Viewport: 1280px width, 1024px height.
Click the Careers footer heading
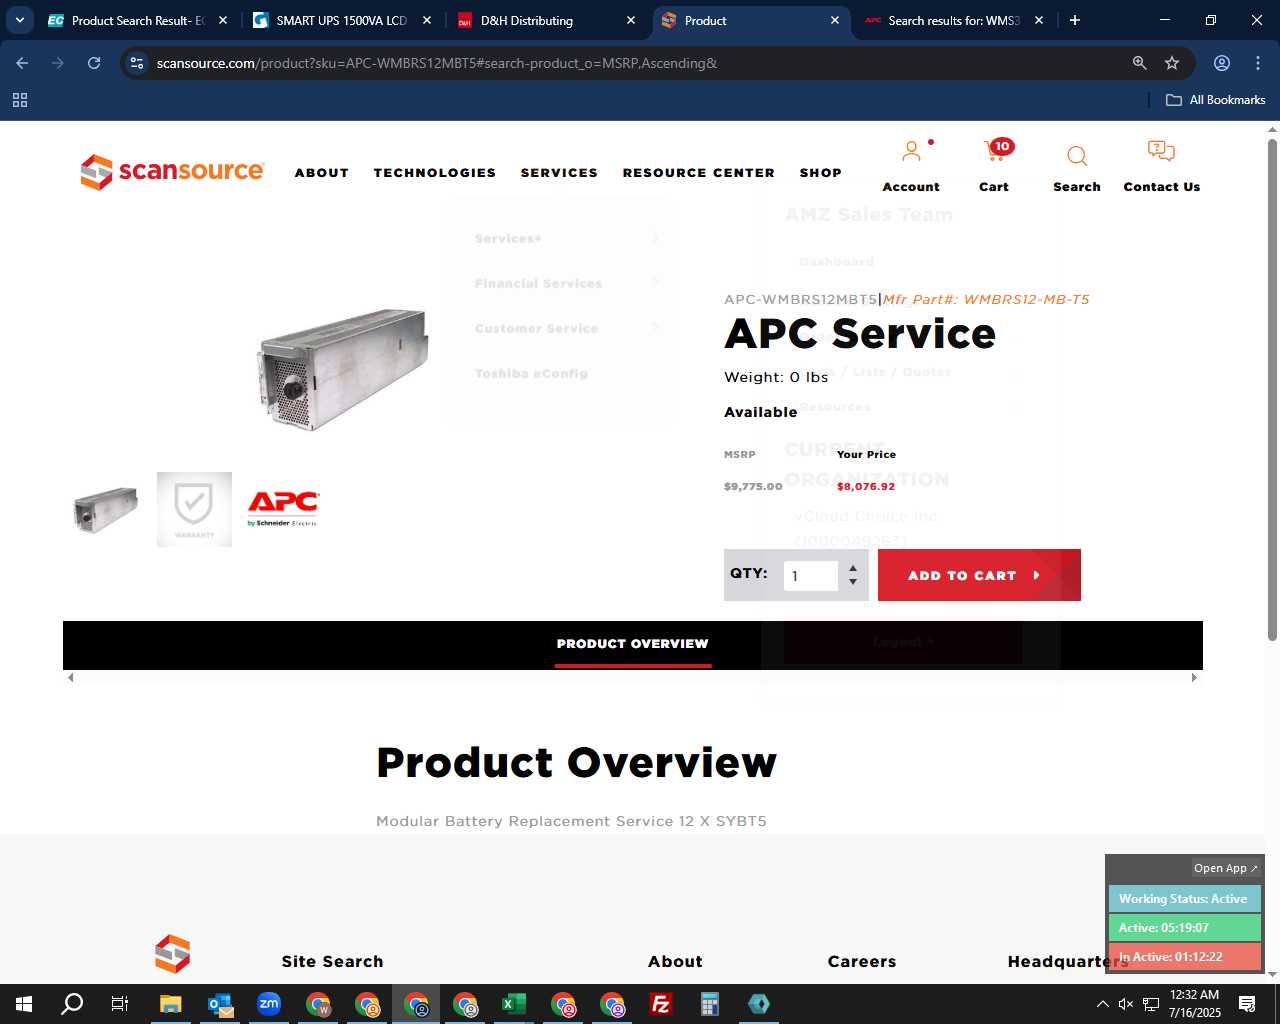pyautogui.click(x=862, y=962)
